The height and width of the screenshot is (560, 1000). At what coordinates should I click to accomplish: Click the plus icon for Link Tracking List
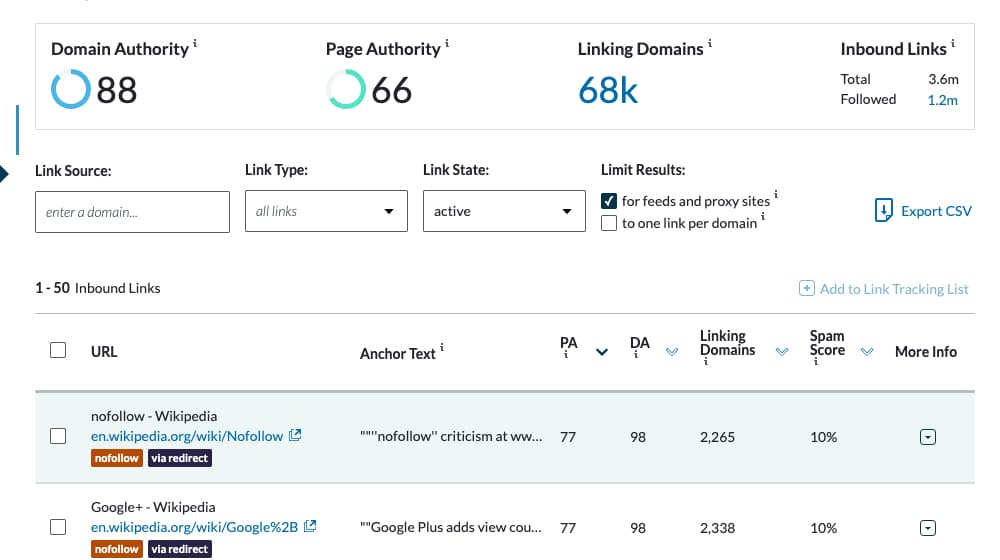tap(806, 288)
